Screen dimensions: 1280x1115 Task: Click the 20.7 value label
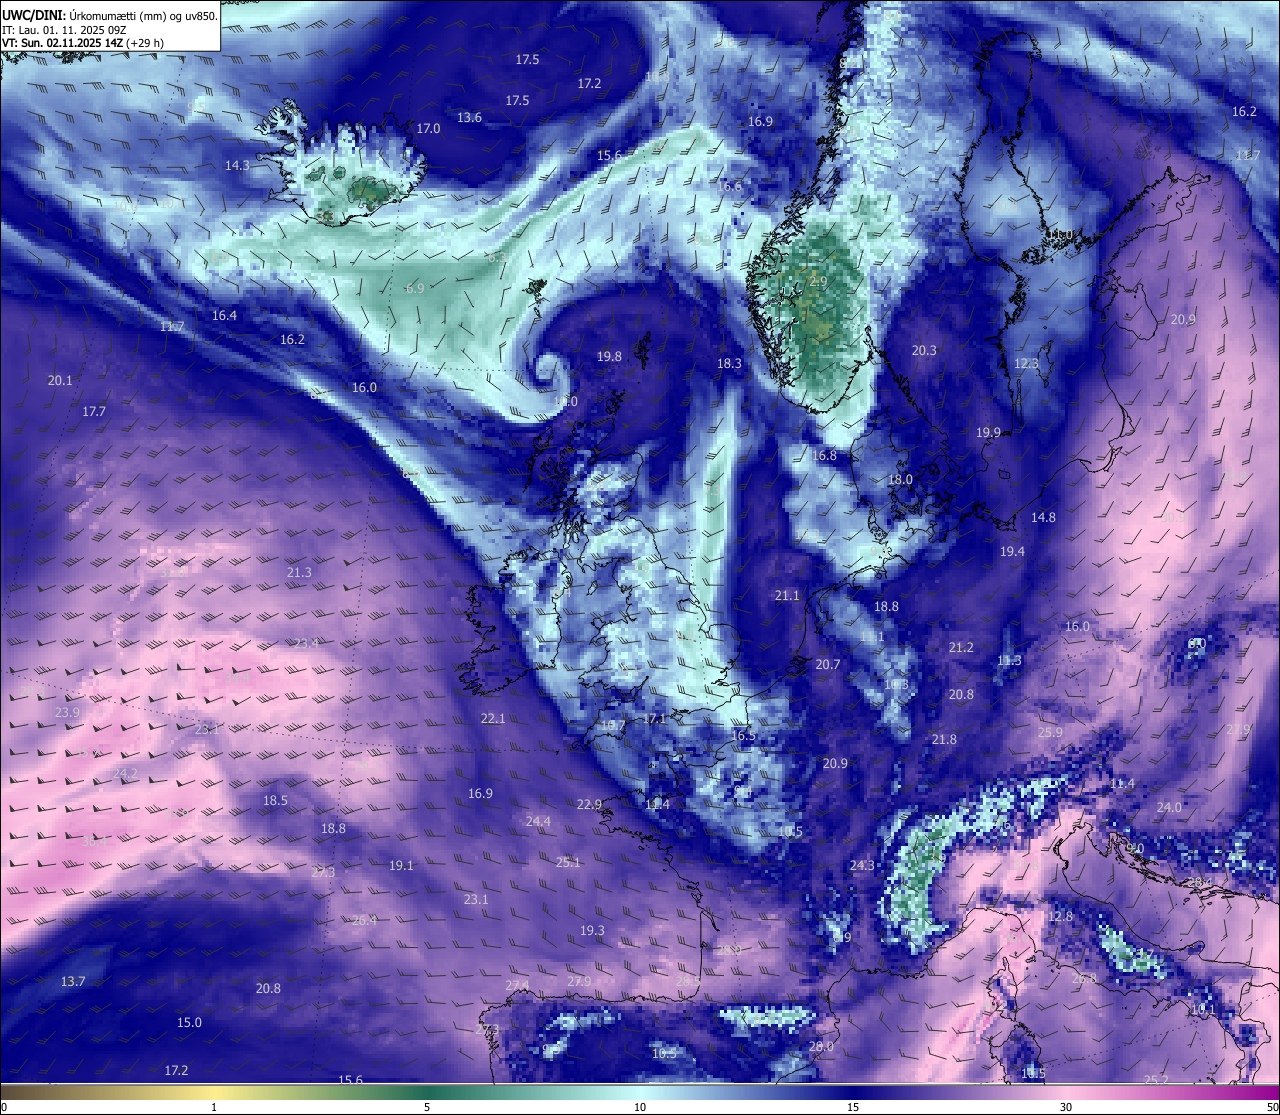tap(827, 665)
